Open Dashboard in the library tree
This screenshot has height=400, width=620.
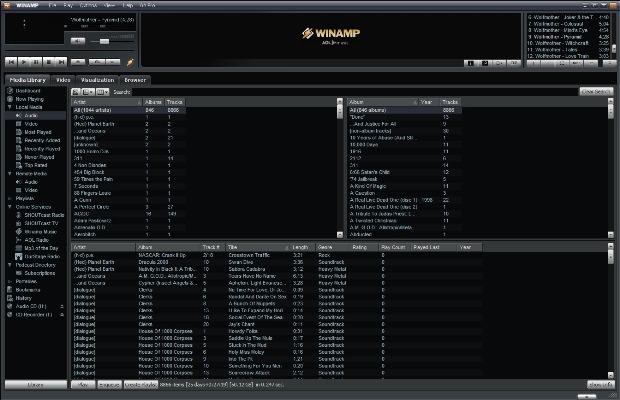coord(28,91)
